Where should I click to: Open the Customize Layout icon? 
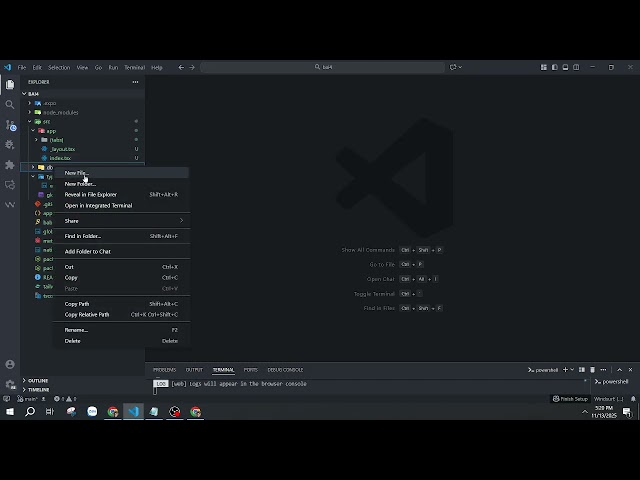544,67
